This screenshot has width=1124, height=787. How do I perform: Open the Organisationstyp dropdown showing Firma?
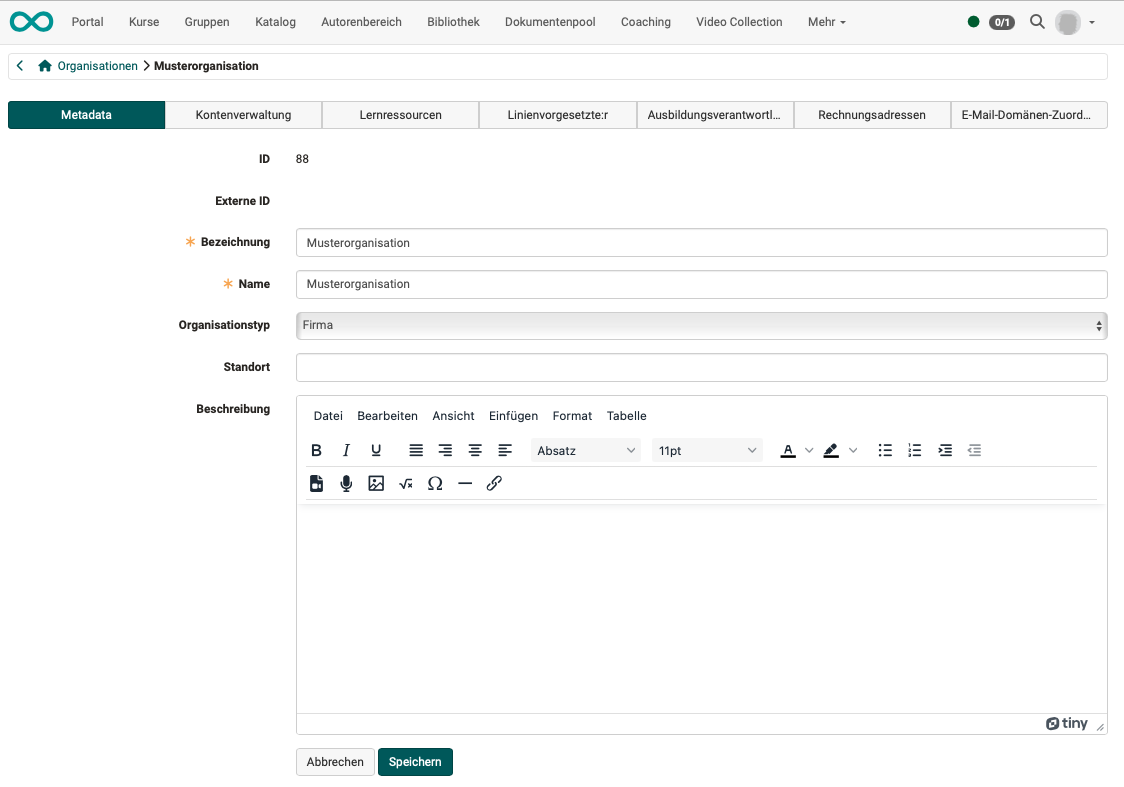[x=700, y=325]
